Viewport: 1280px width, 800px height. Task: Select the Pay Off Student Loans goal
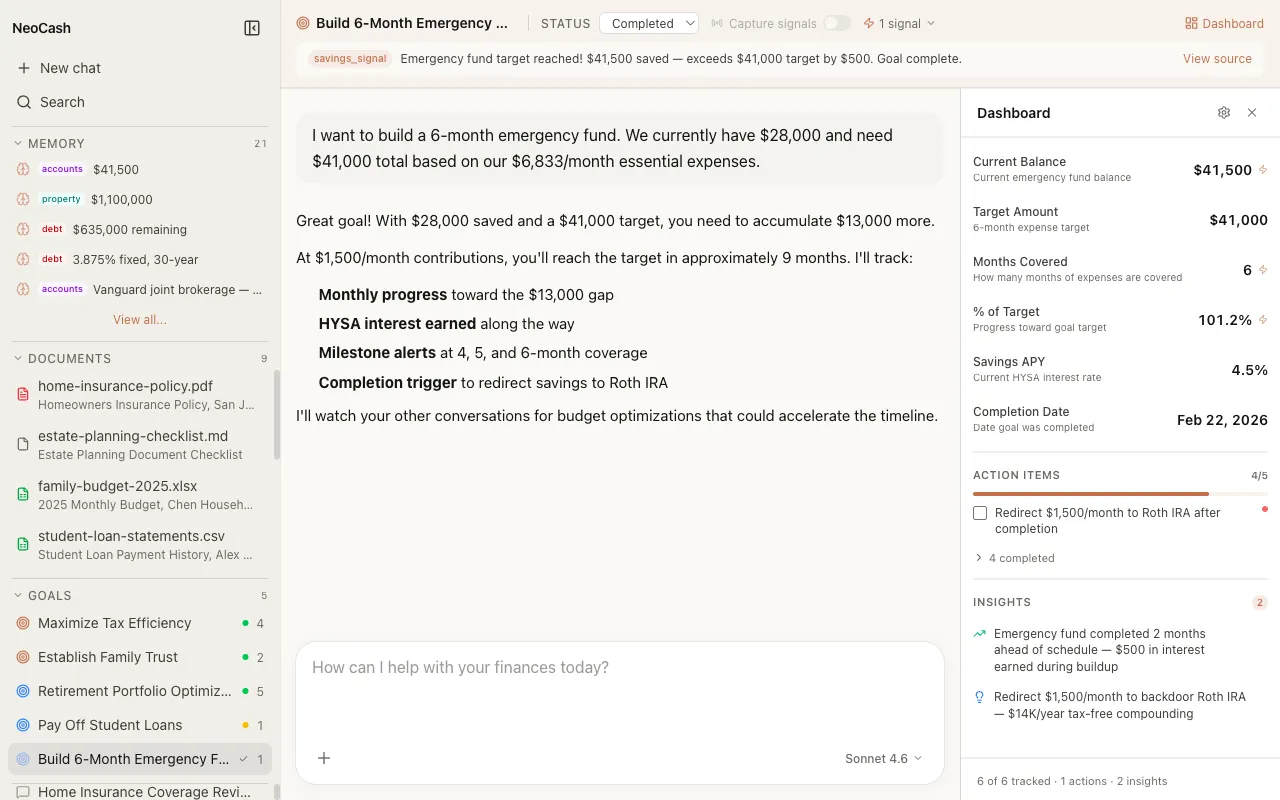(x=110, y=725)
